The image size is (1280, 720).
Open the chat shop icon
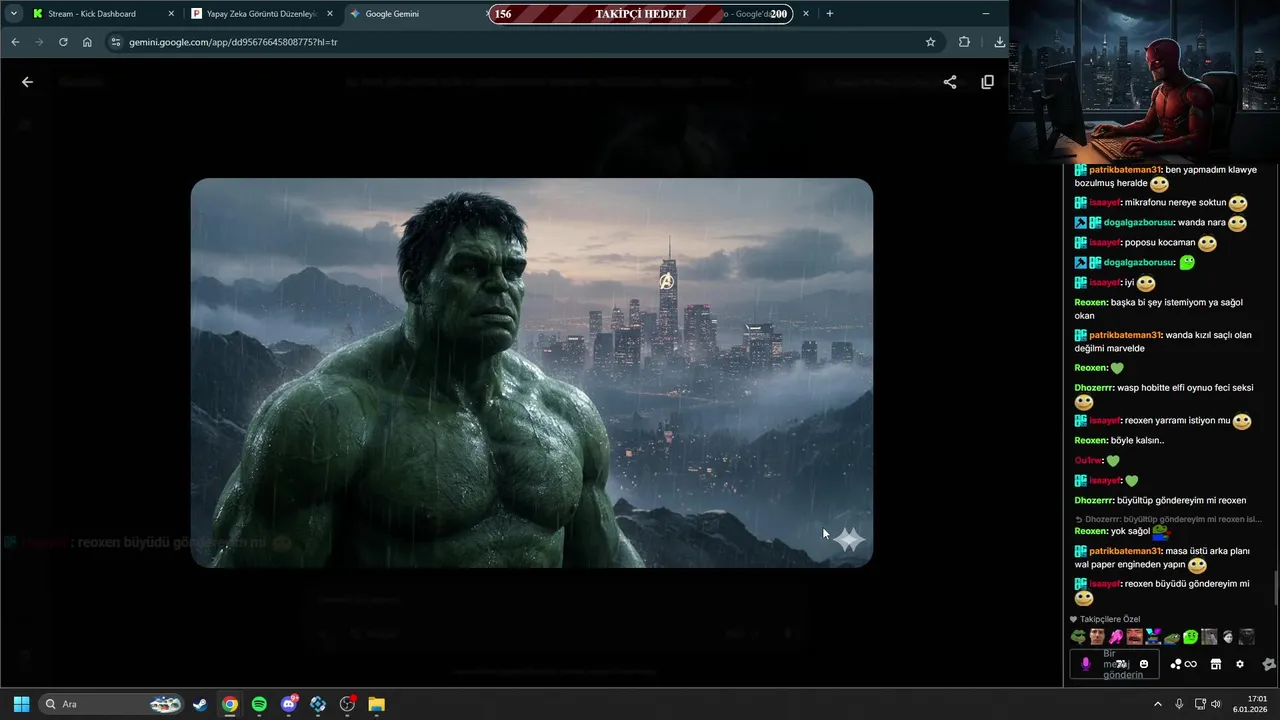tap(1216, 664)
